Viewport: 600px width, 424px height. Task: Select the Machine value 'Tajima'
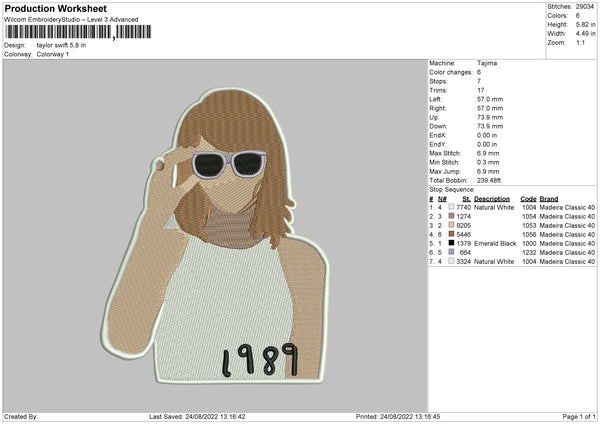point(487,63)
